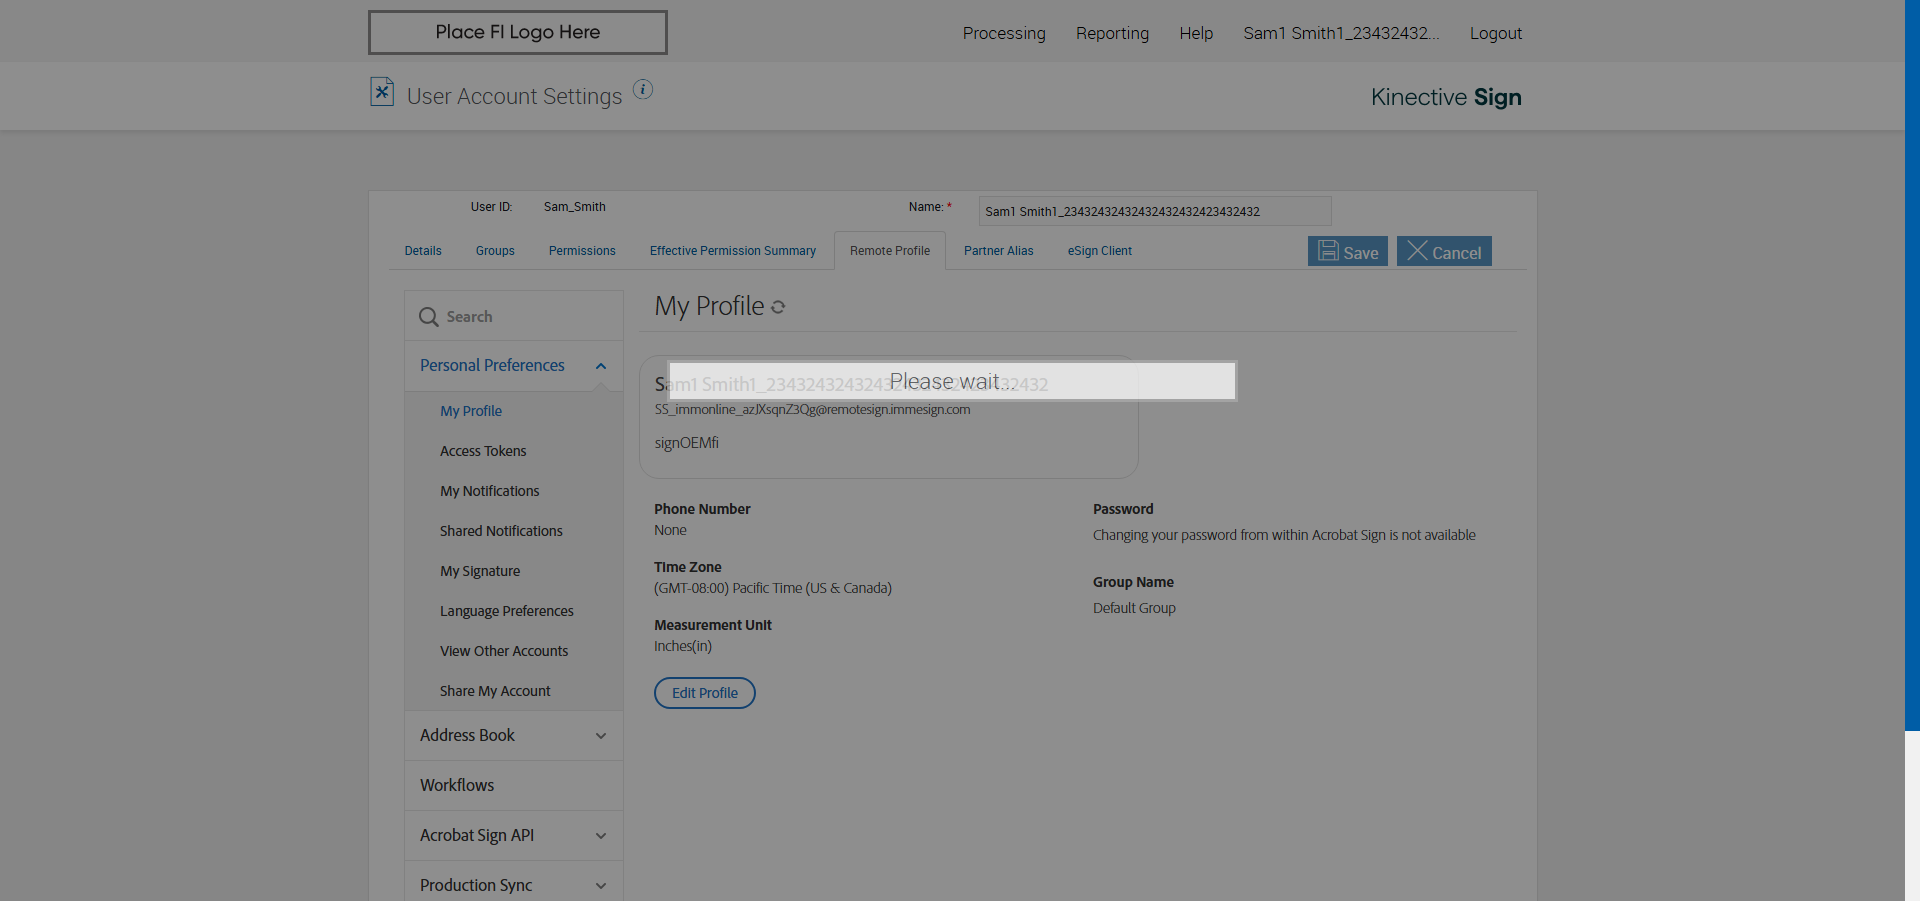Click the Default Group value

click(x=1134, y=608)
